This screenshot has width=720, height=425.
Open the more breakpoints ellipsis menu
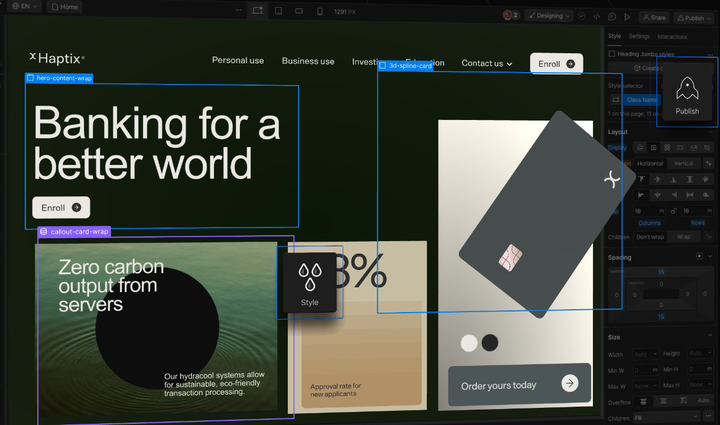point(238,10)
